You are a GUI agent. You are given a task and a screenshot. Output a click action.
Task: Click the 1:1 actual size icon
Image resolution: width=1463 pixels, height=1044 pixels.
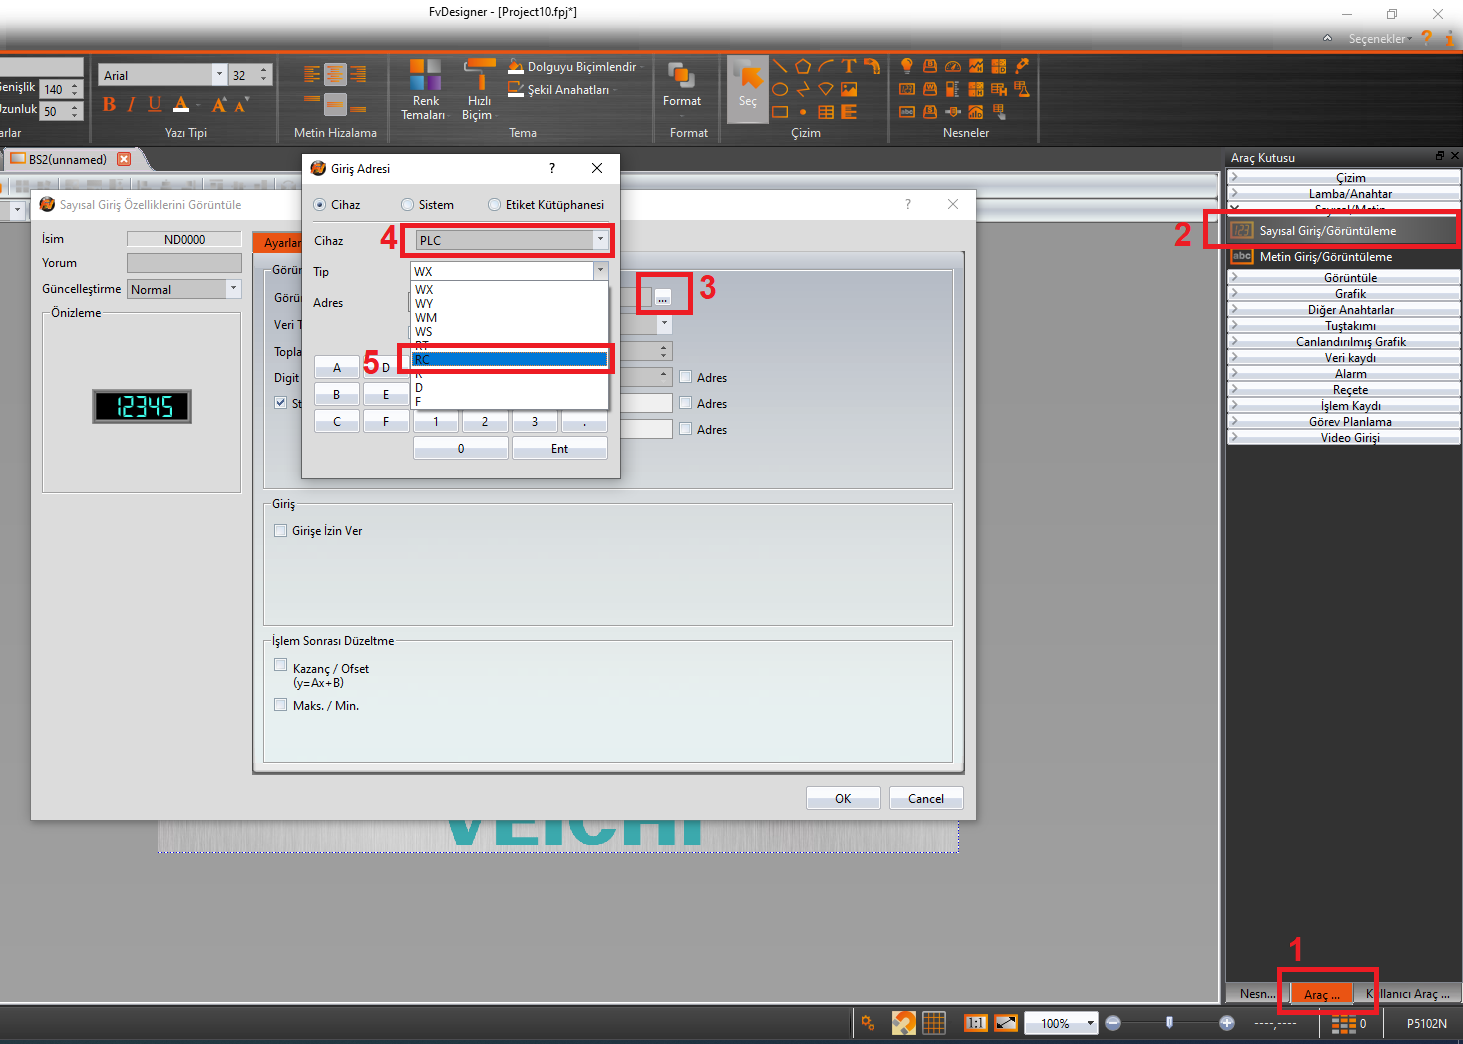click(x=975, y=1023)
